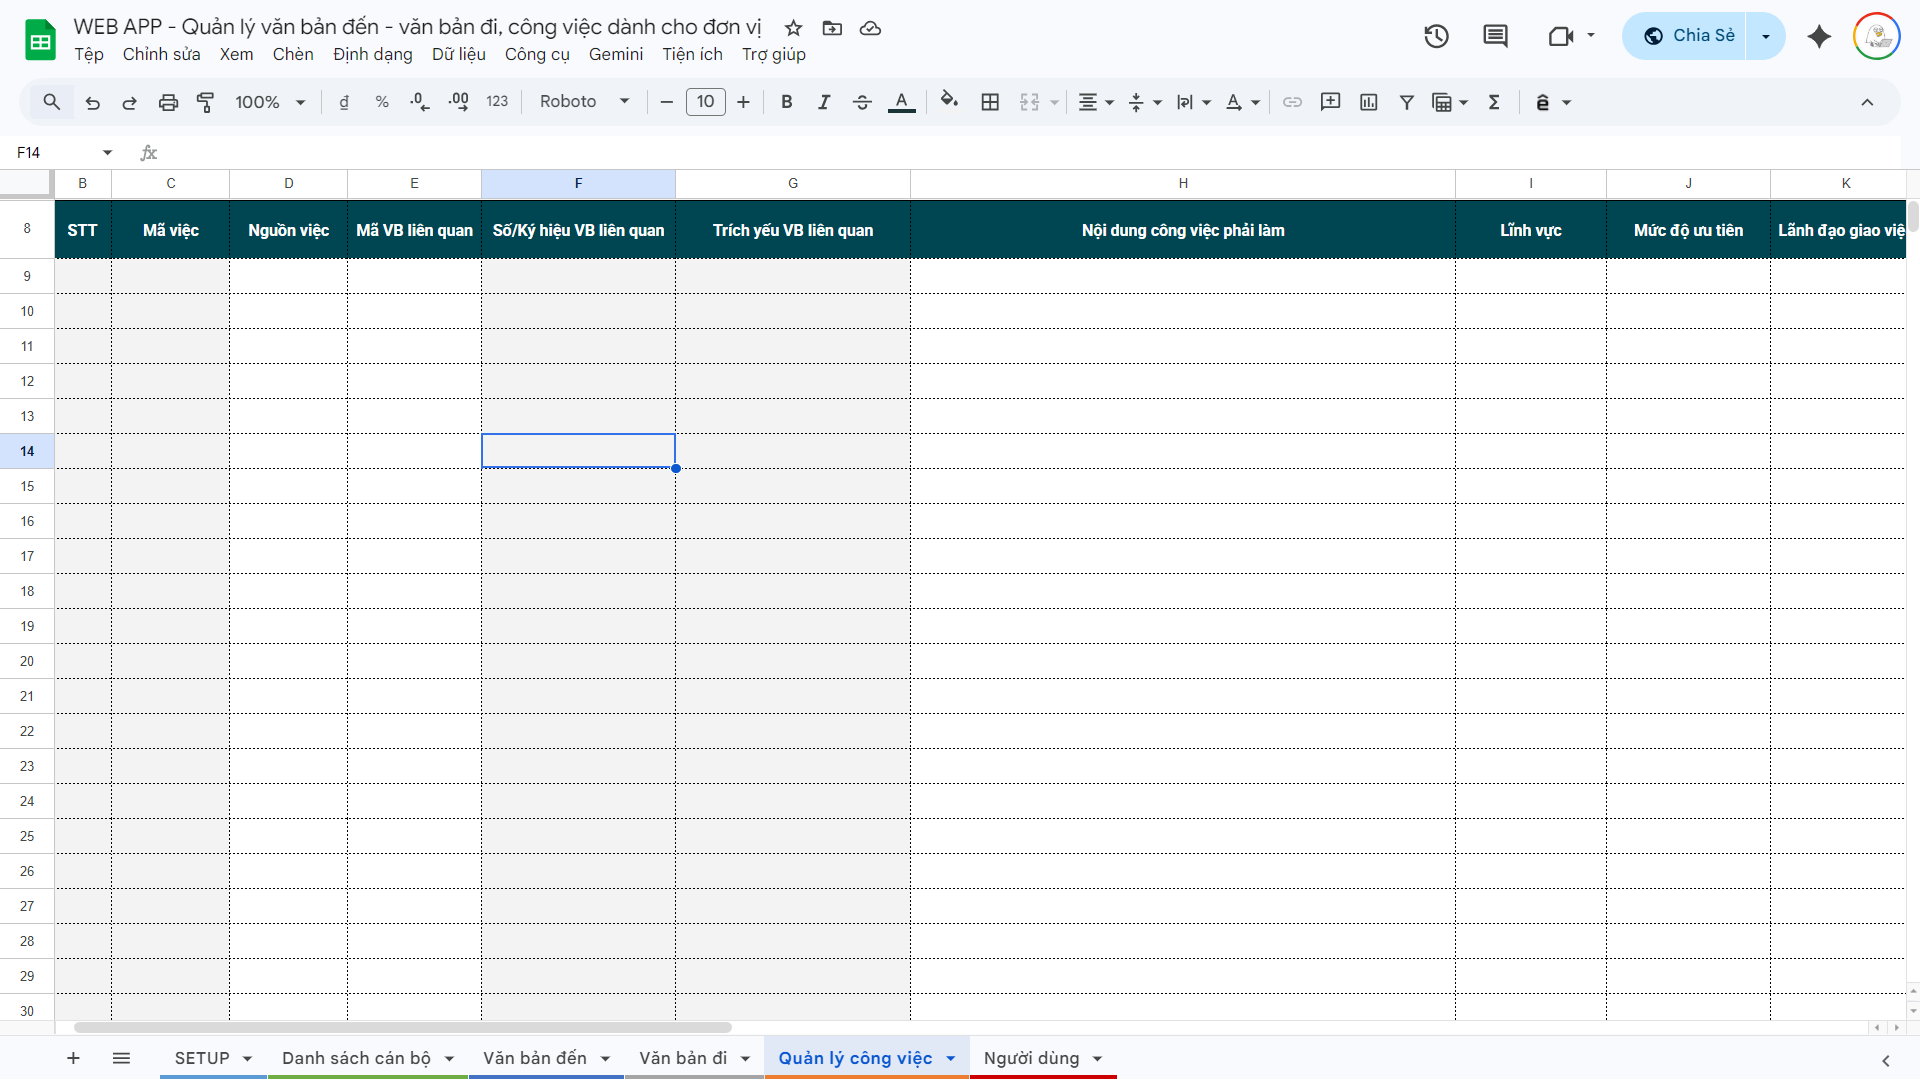Toggle italic formatting
The height and width of the screenshot is (1080, 1920).
tap(824, 102)
